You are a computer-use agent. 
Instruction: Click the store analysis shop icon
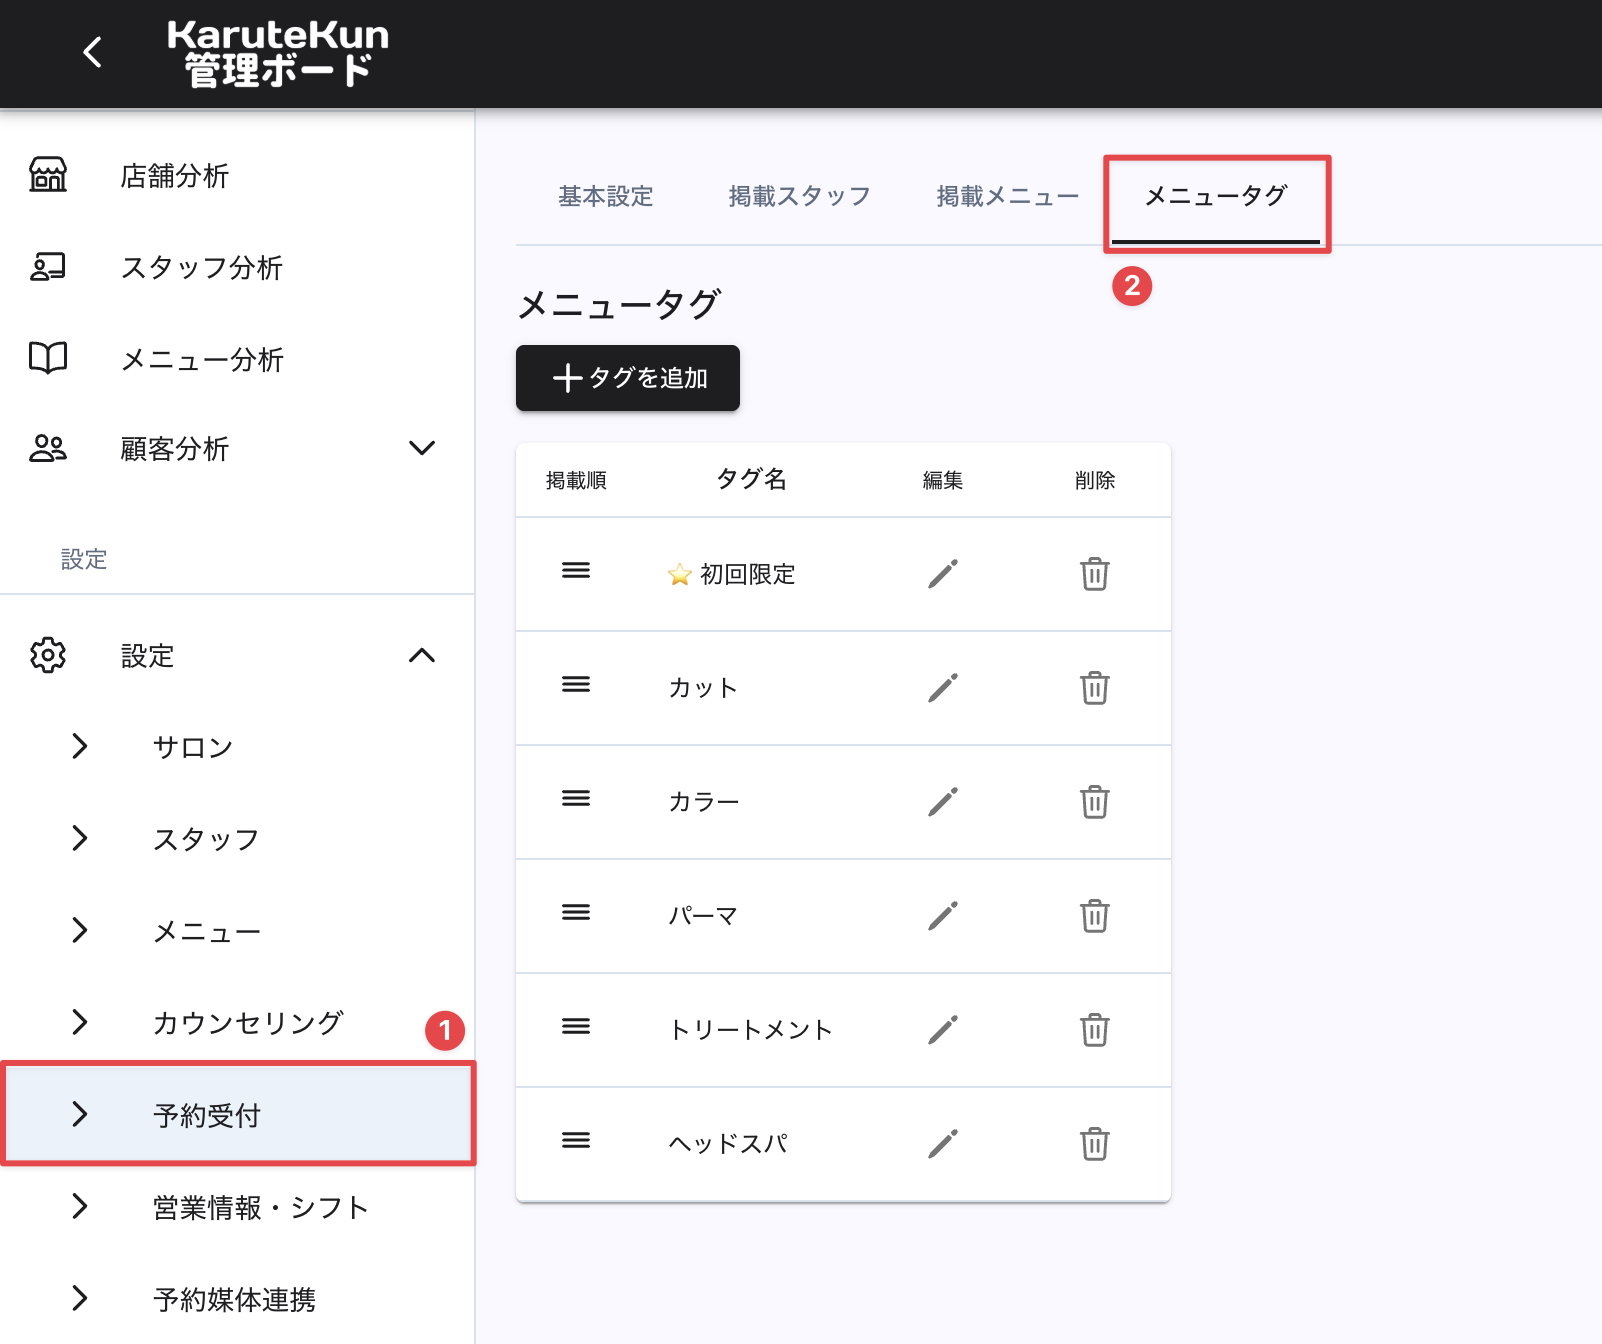pyautogui.click(x=48, y=175)
